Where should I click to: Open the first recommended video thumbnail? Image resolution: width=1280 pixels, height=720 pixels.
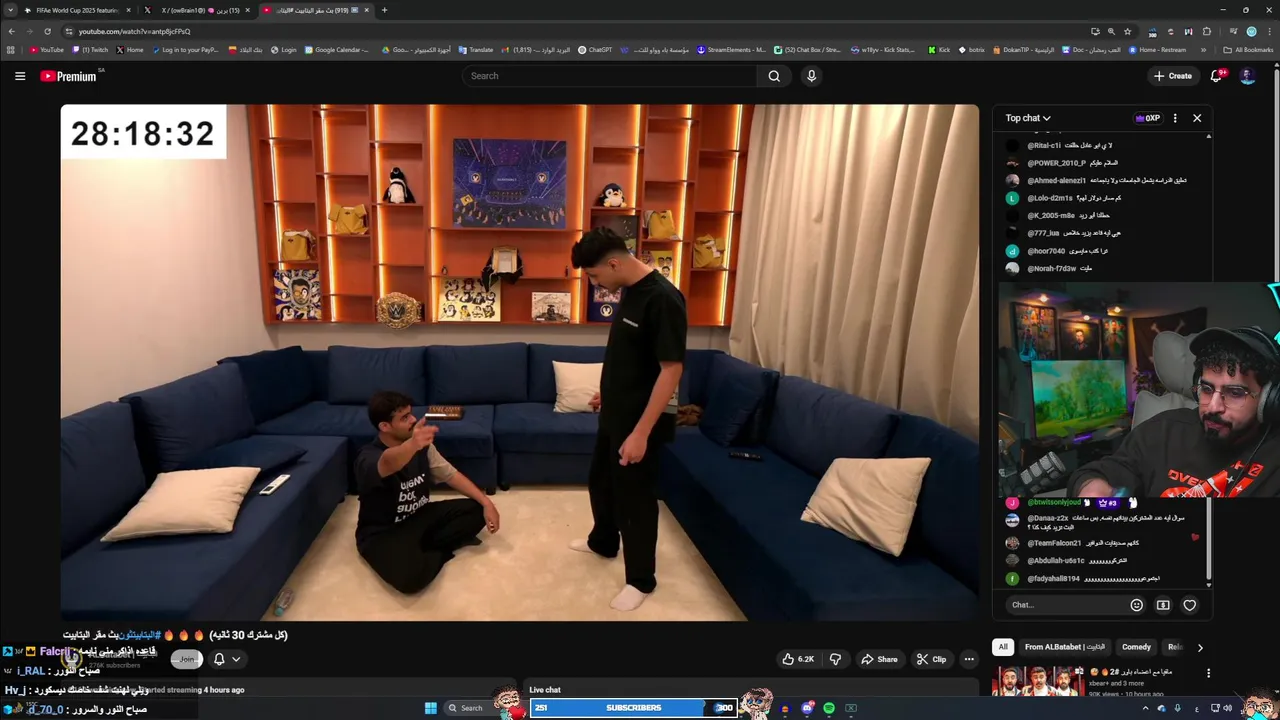1038,681
